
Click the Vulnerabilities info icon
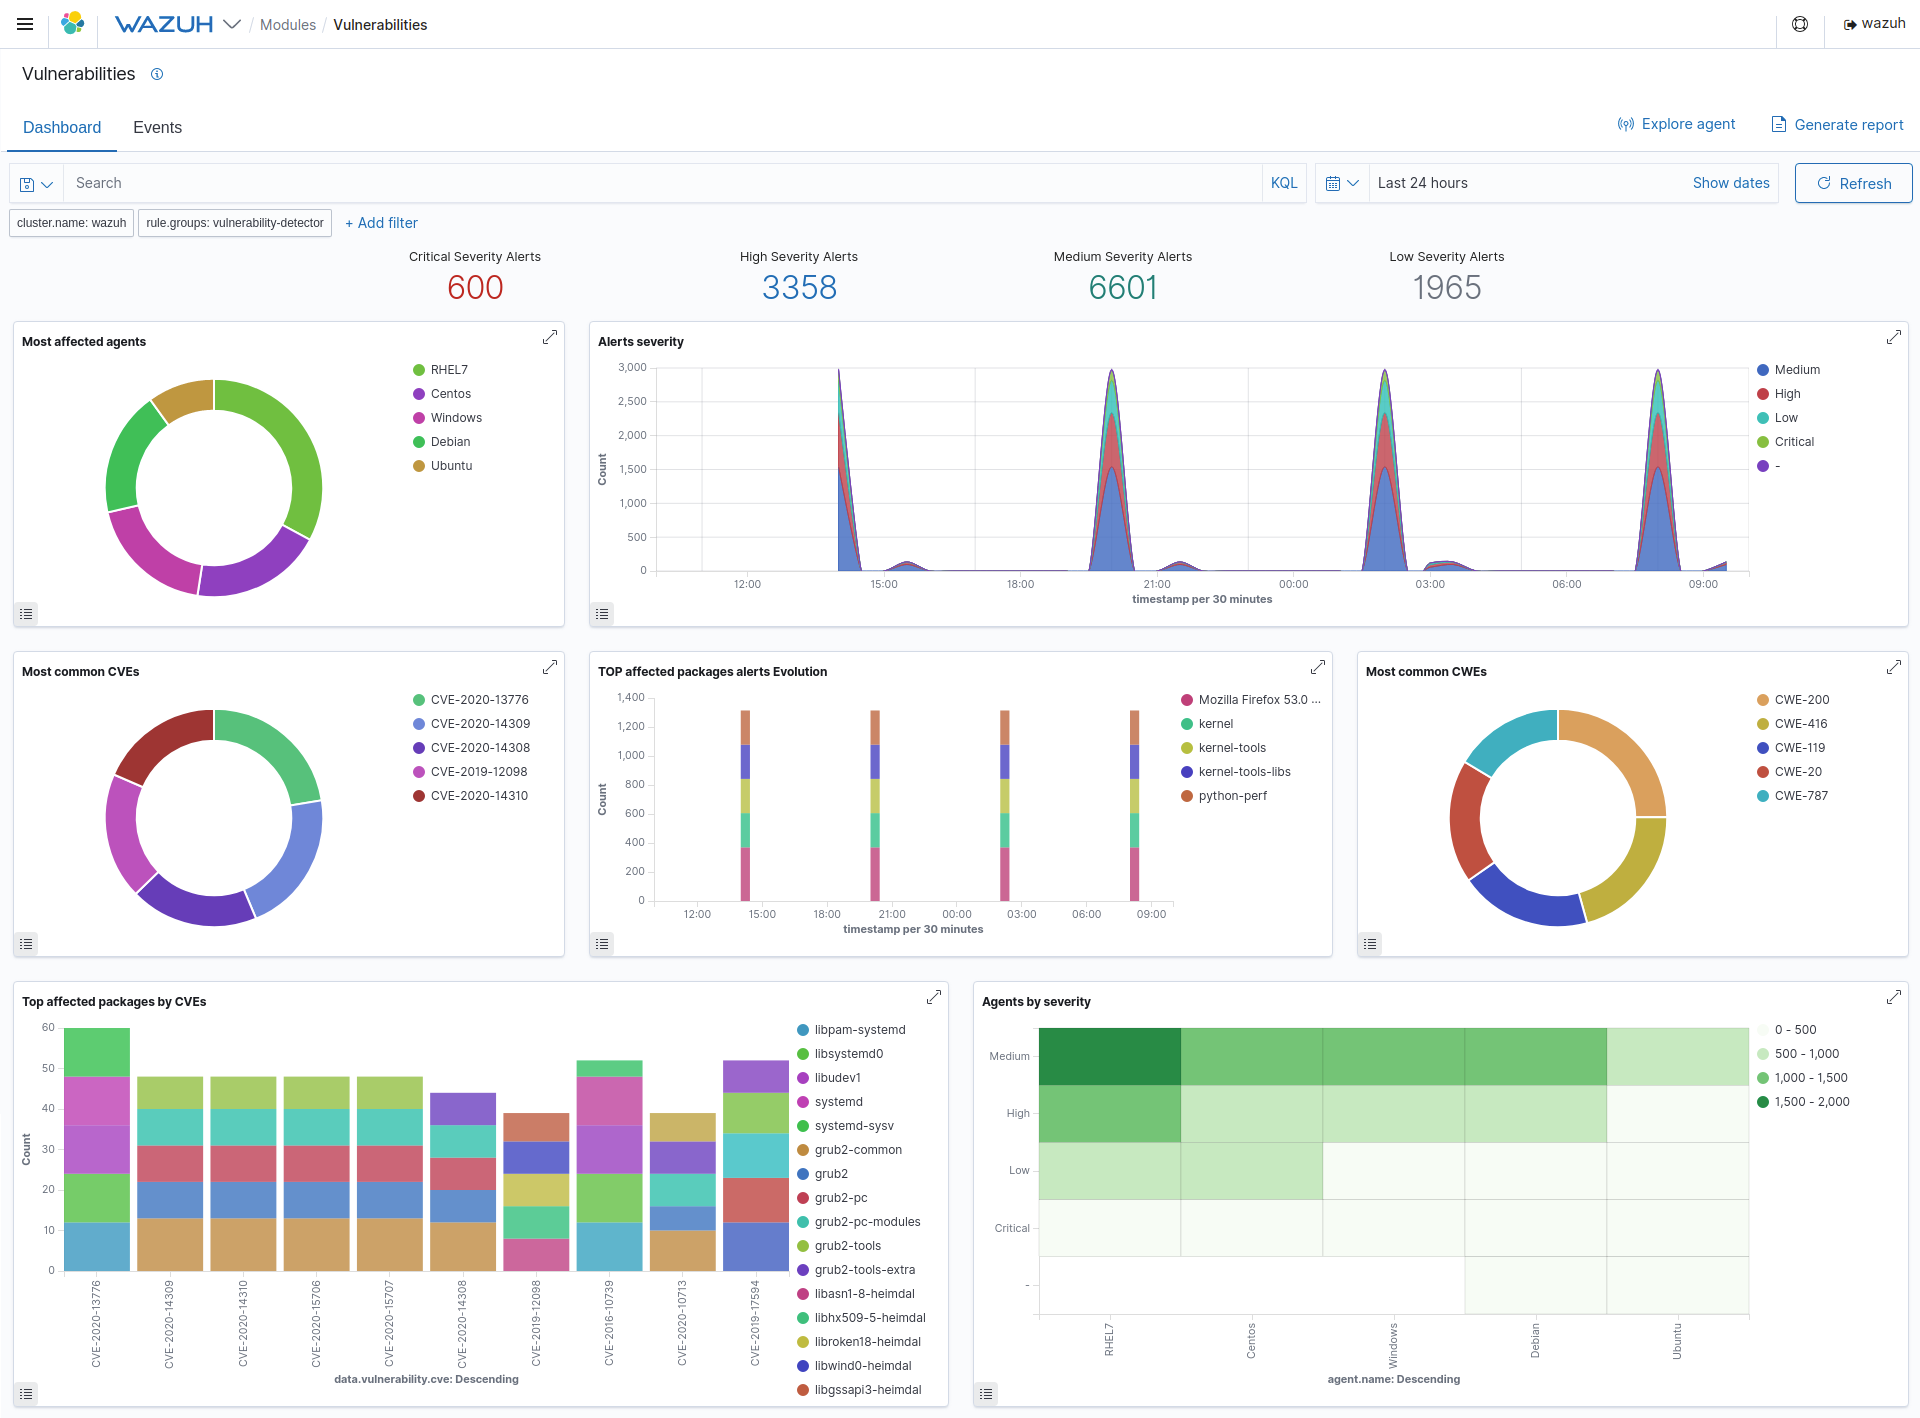click(160, 75)
